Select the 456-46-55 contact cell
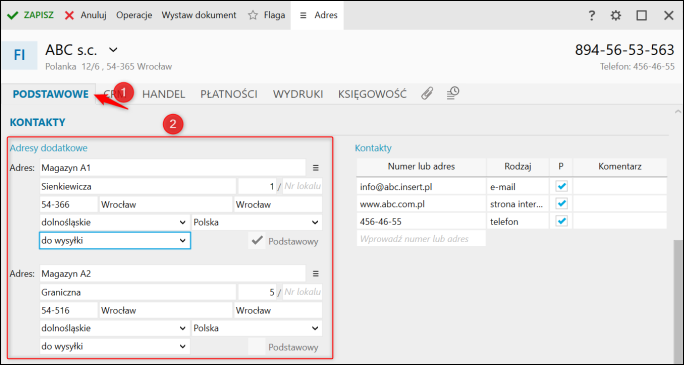The image size is (684, 365). coord(421,222)
